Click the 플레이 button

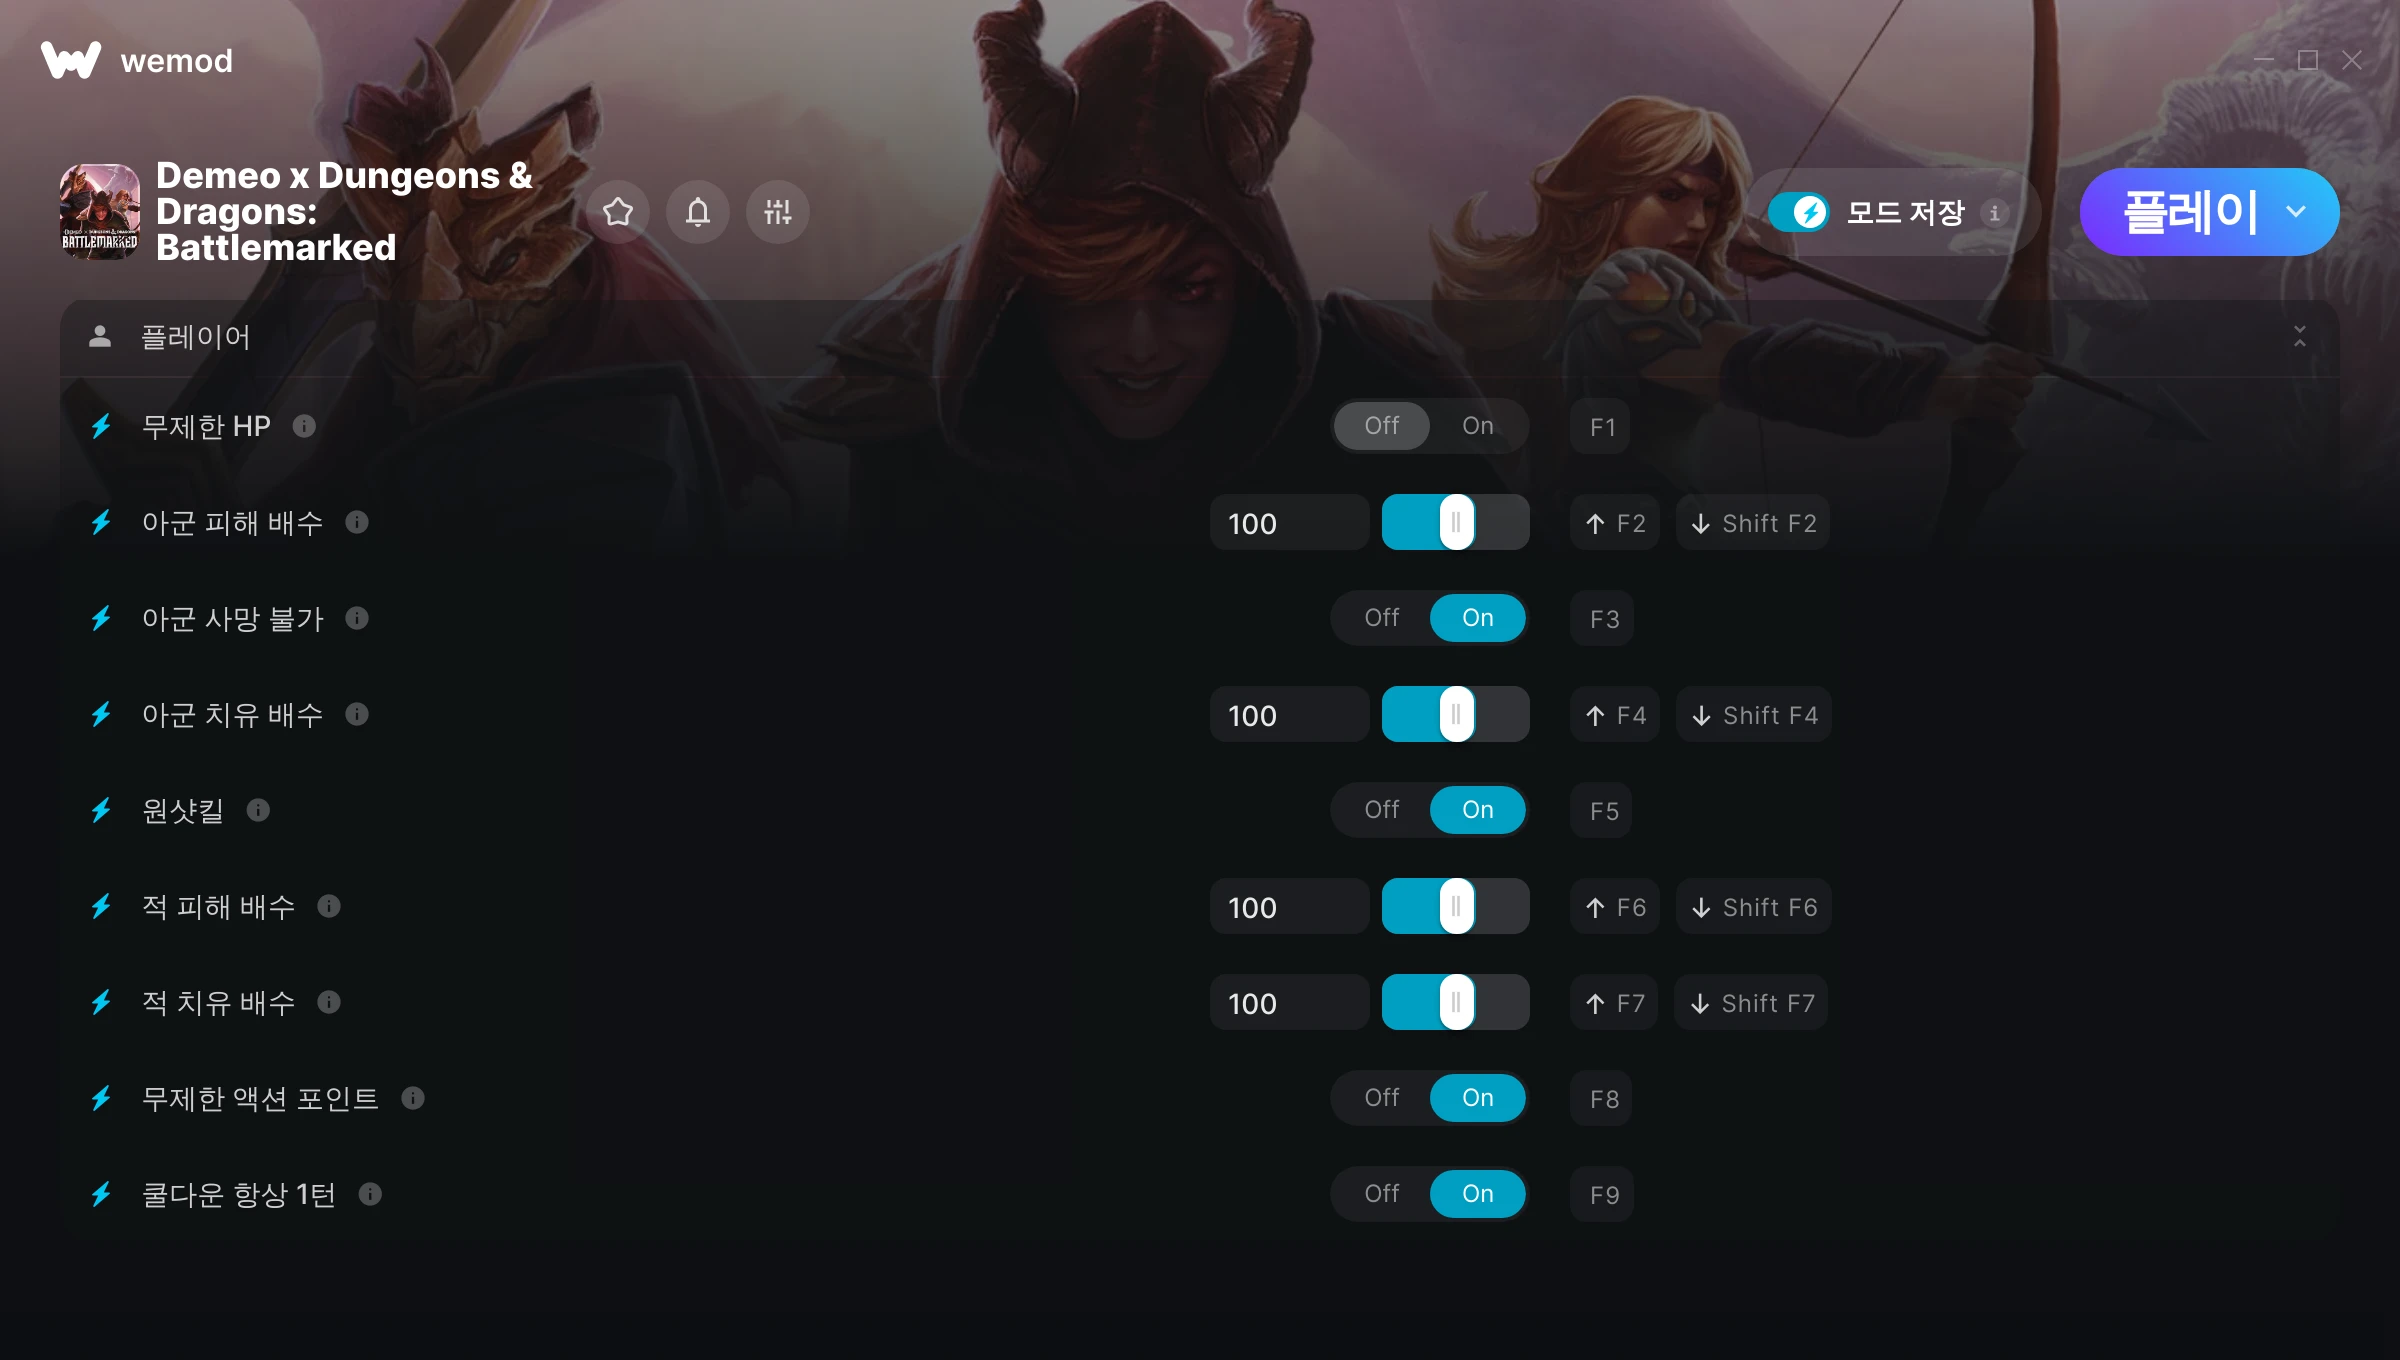click(x=2188, y=212)
